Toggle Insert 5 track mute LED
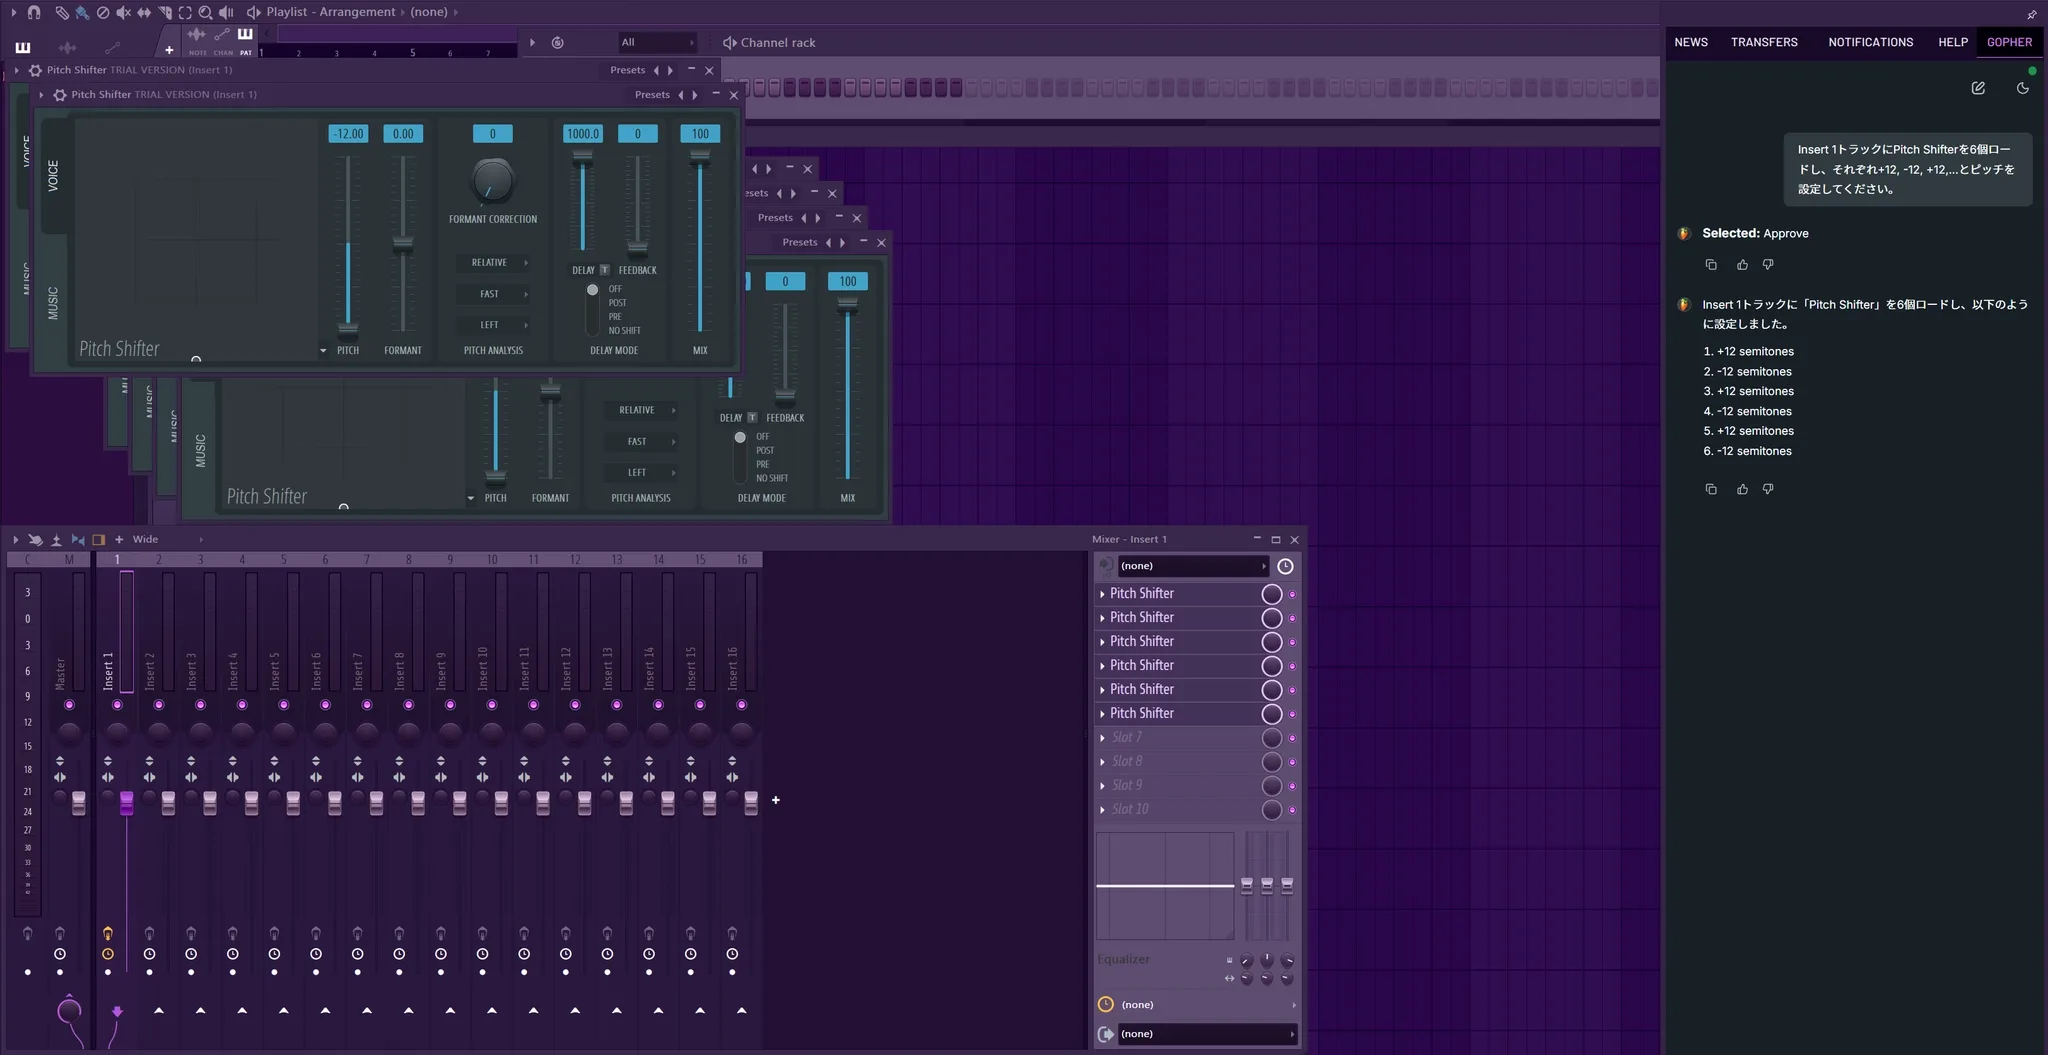 283,705
